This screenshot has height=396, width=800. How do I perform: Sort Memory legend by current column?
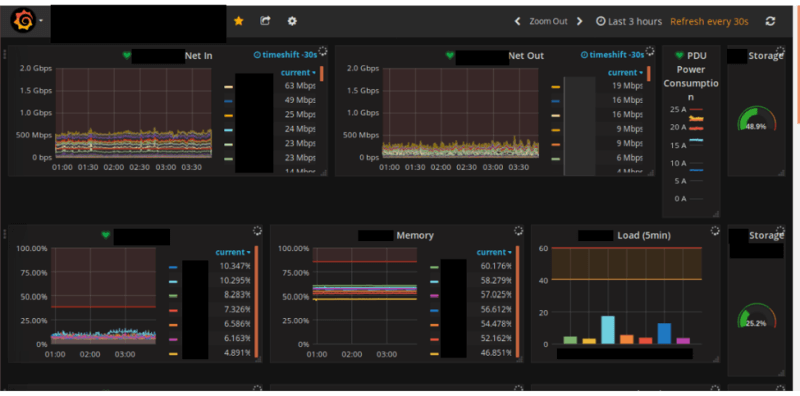[x=494, y=252]
